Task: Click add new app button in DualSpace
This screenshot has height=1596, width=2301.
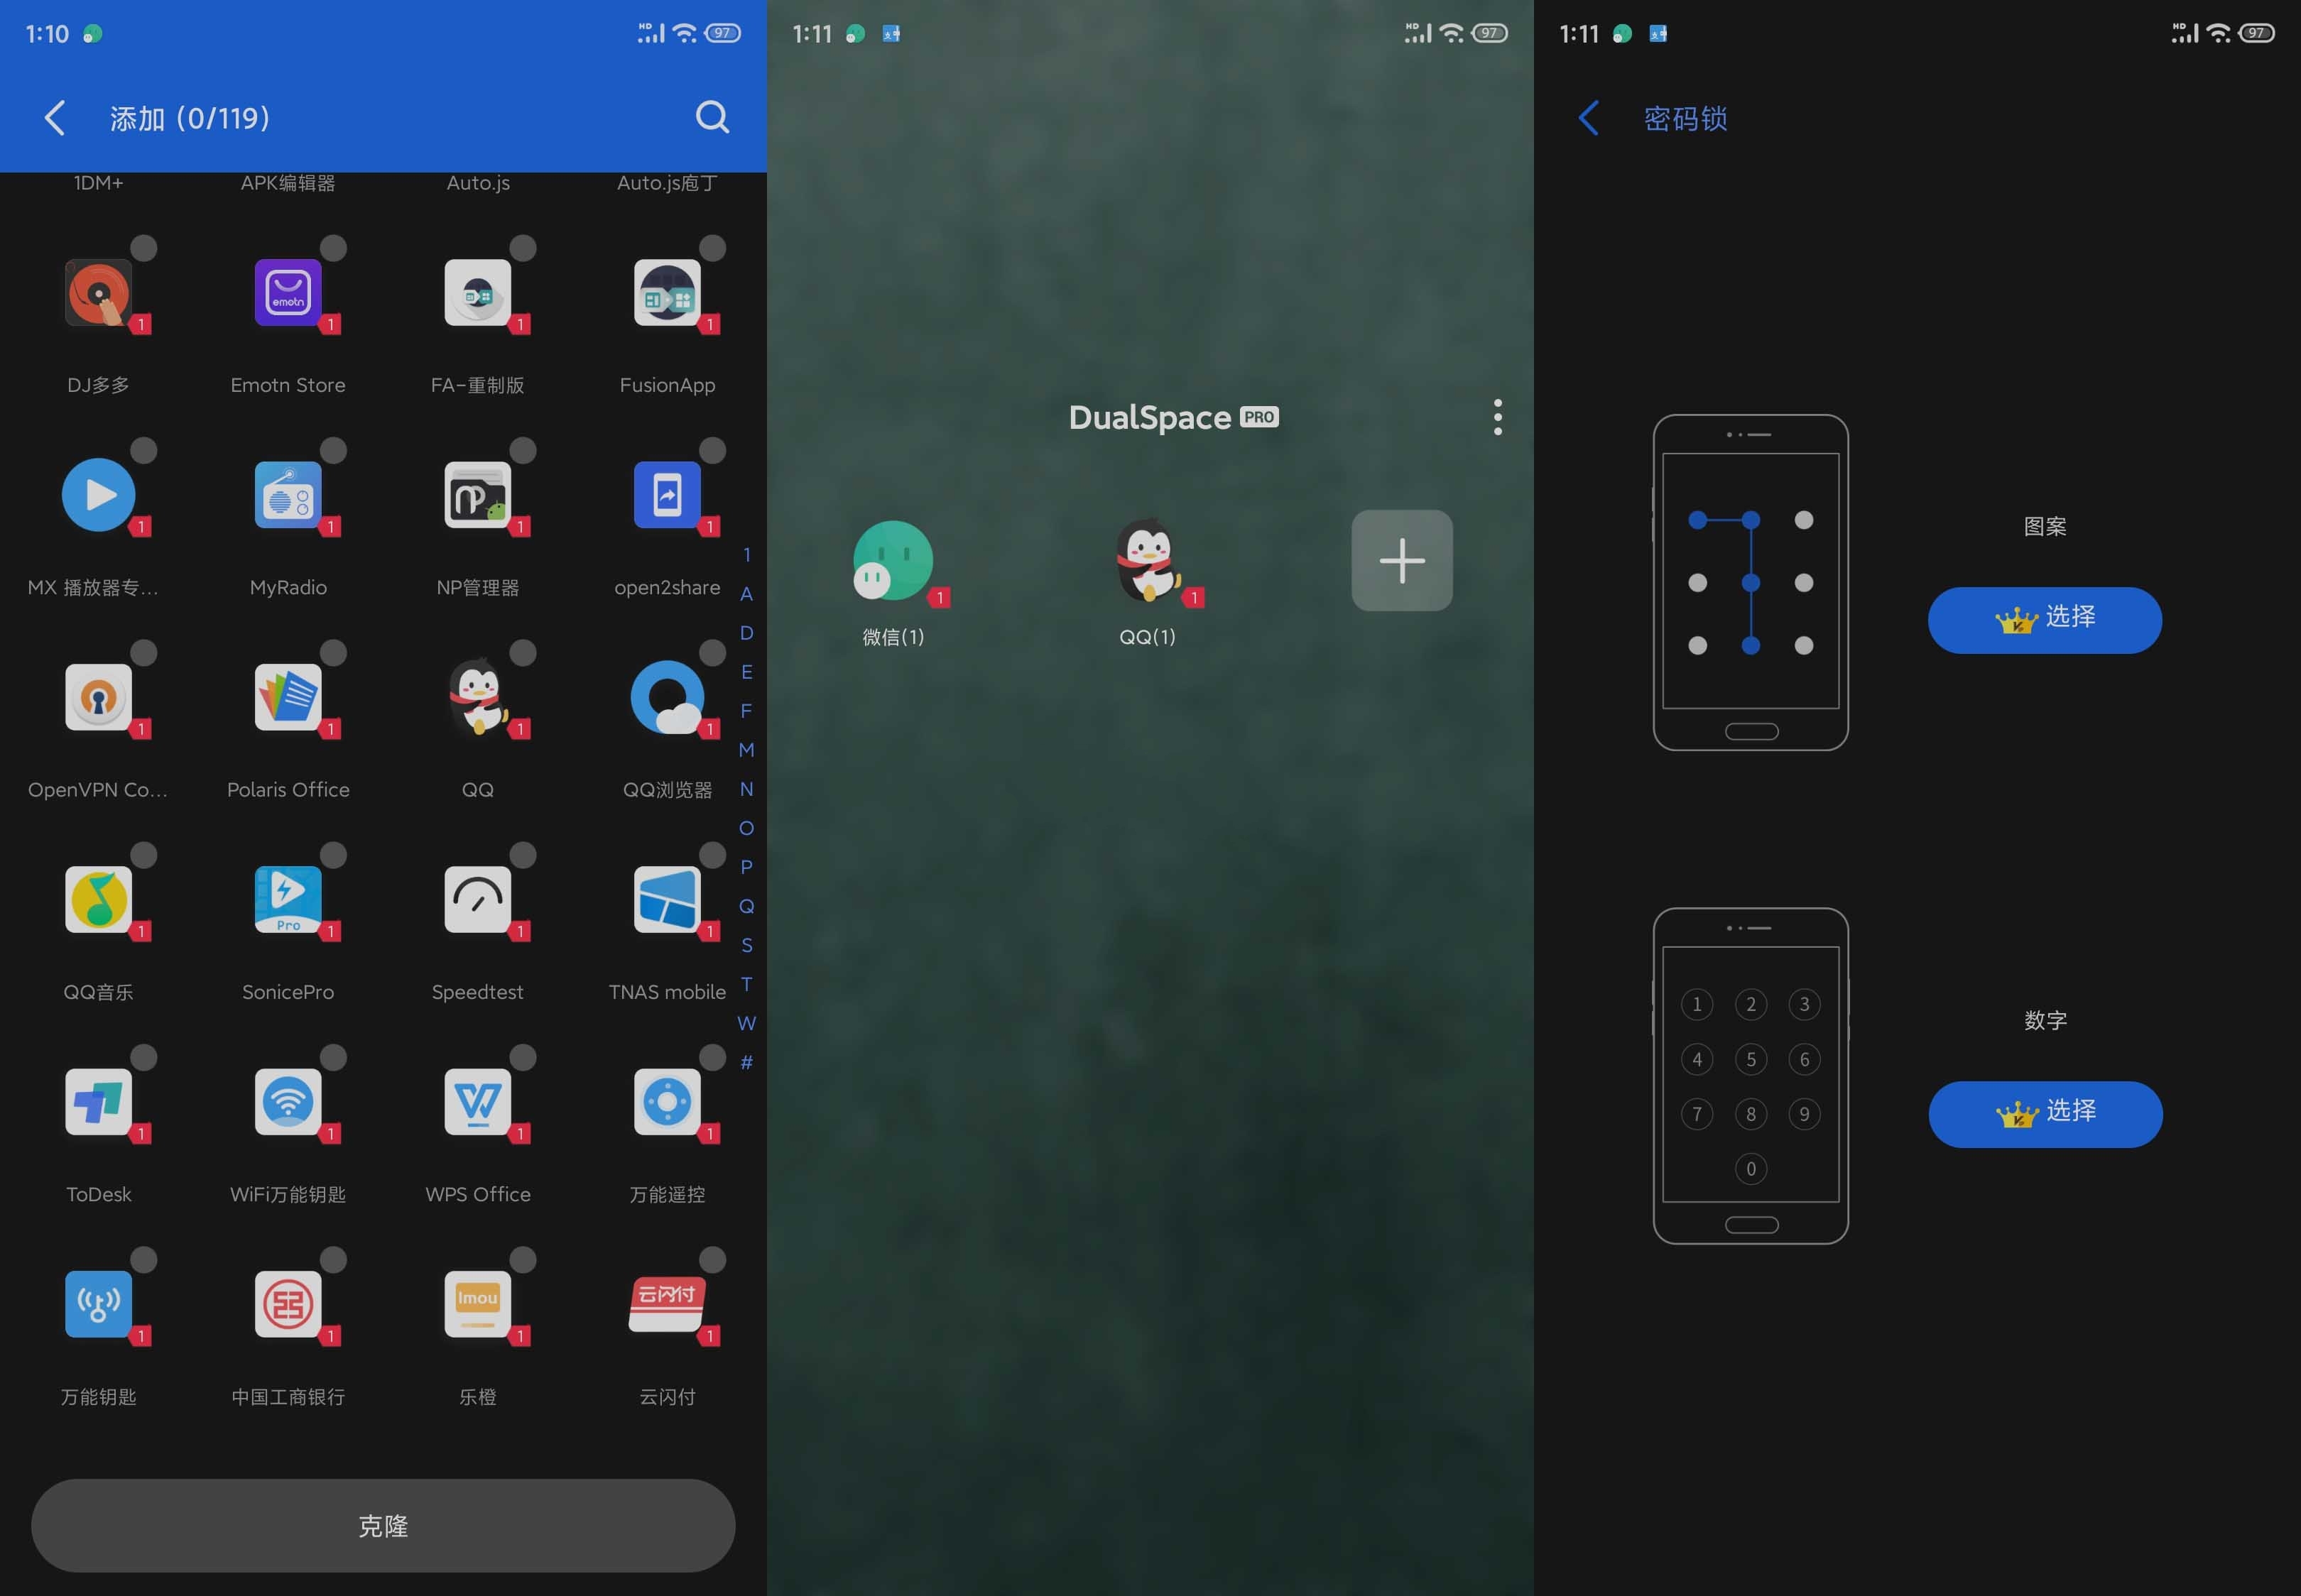Action: (1403, 559)
